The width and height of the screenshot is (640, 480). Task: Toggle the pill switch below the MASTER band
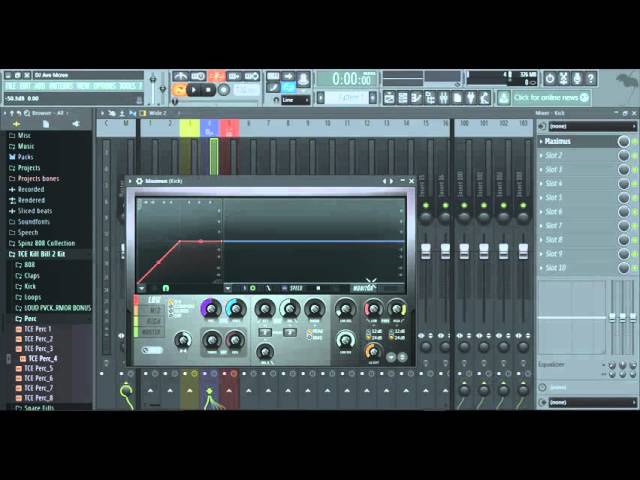152,350
